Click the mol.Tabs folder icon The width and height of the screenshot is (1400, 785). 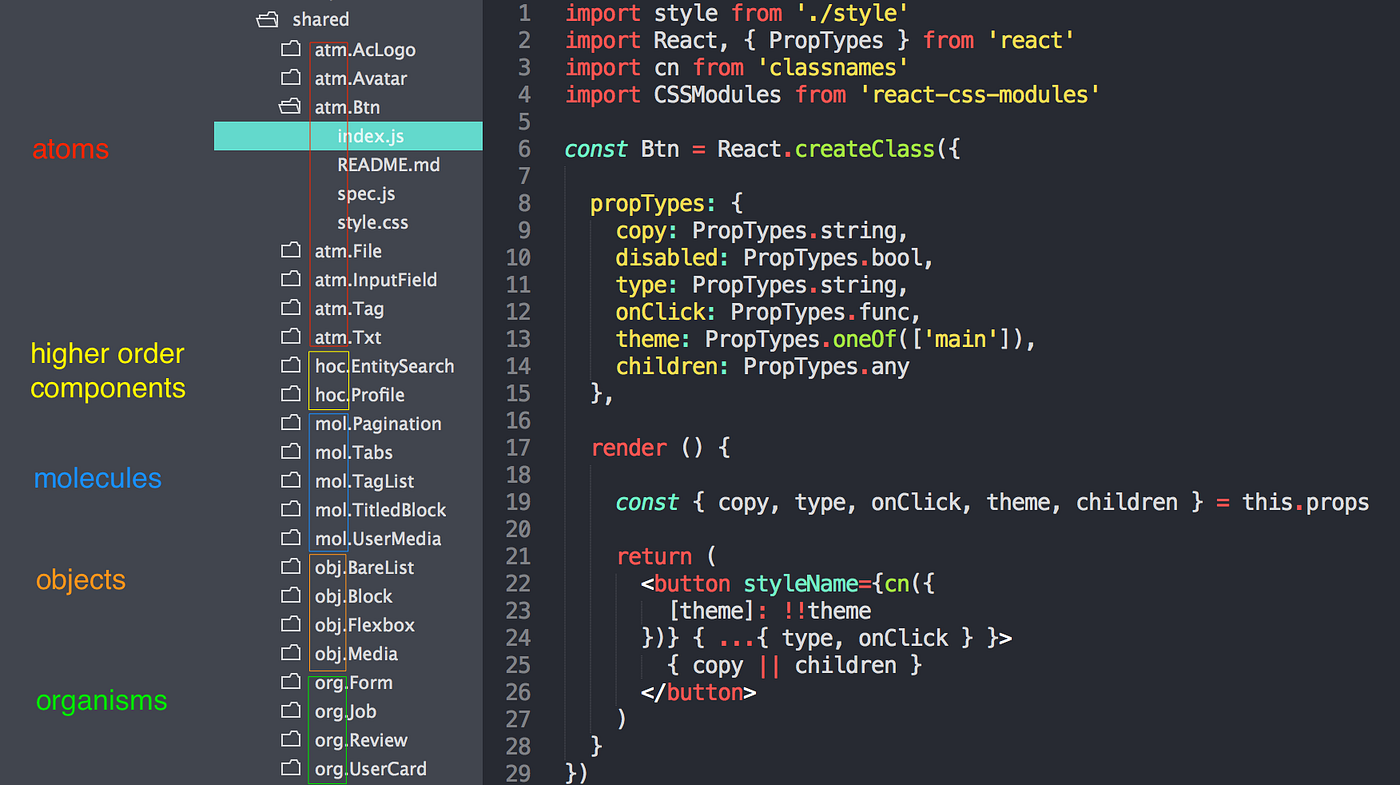coord(291,452)
